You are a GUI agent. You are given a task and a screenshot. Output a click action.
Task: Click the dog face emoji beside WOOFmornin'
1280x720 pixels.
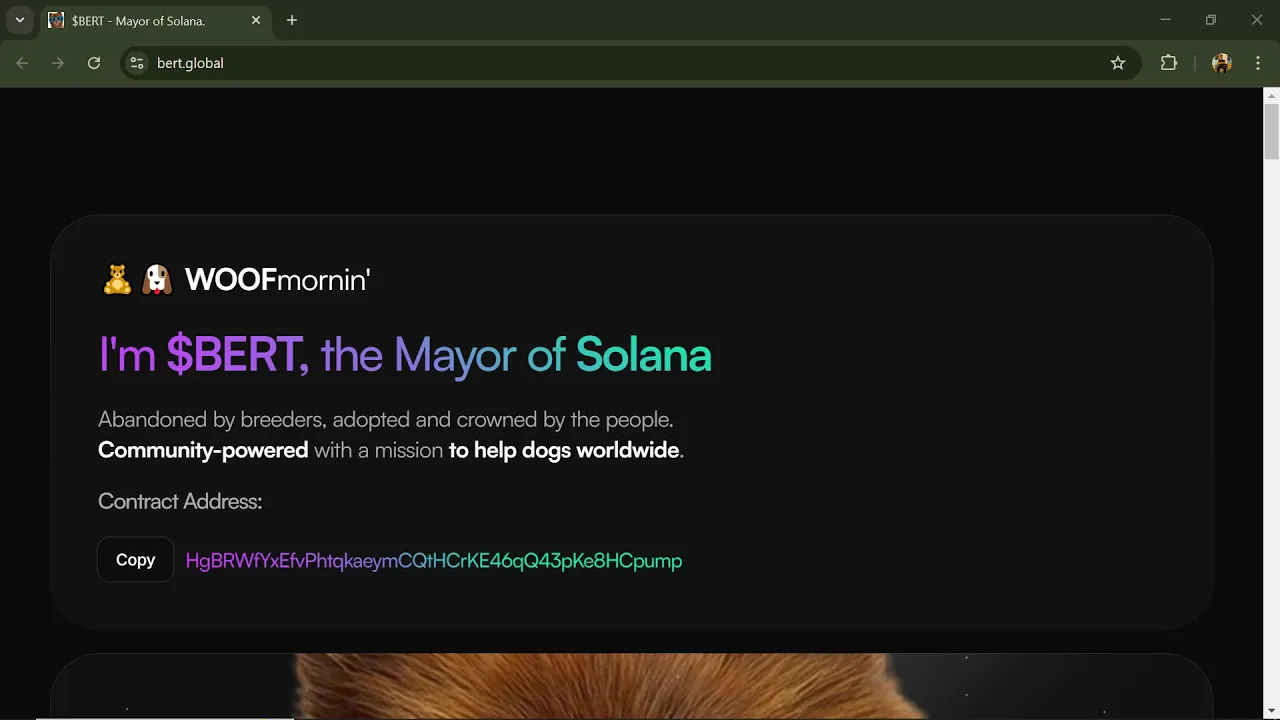tap(156, 279)
